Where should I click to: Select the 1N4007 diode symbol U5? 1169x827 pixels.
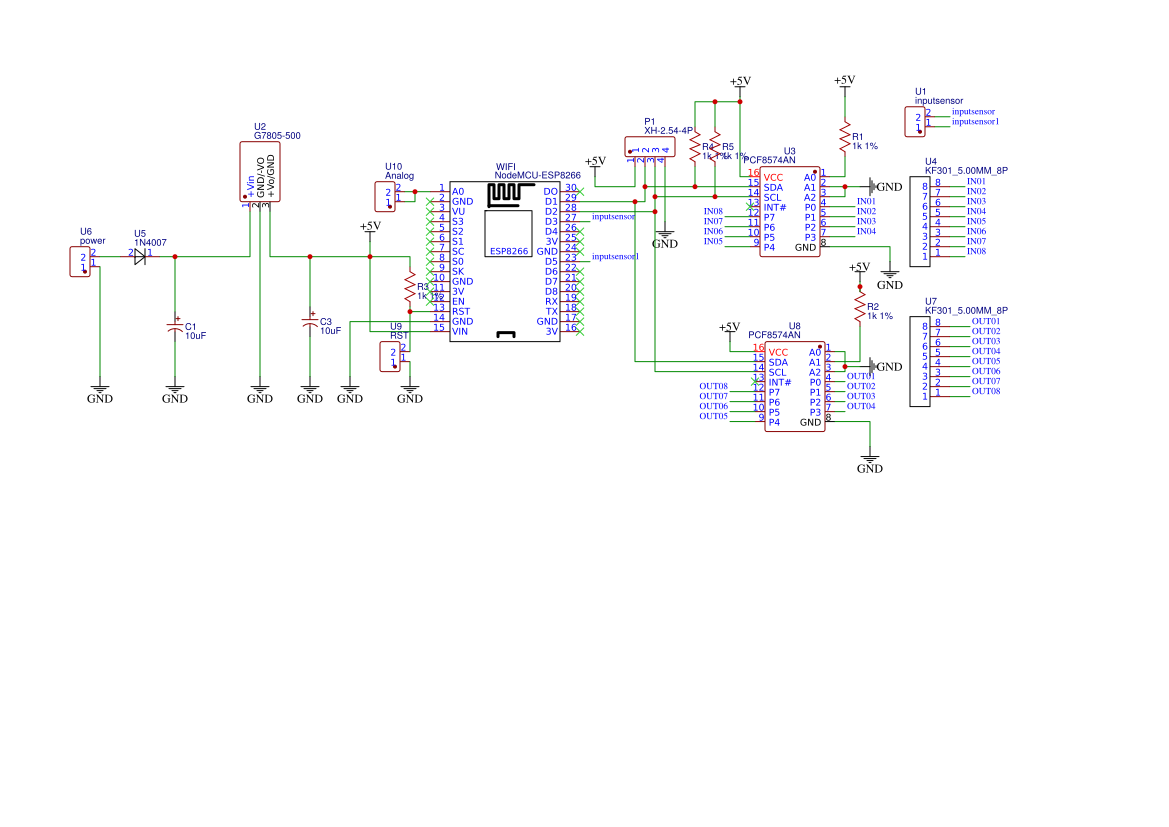coord(138,257)
